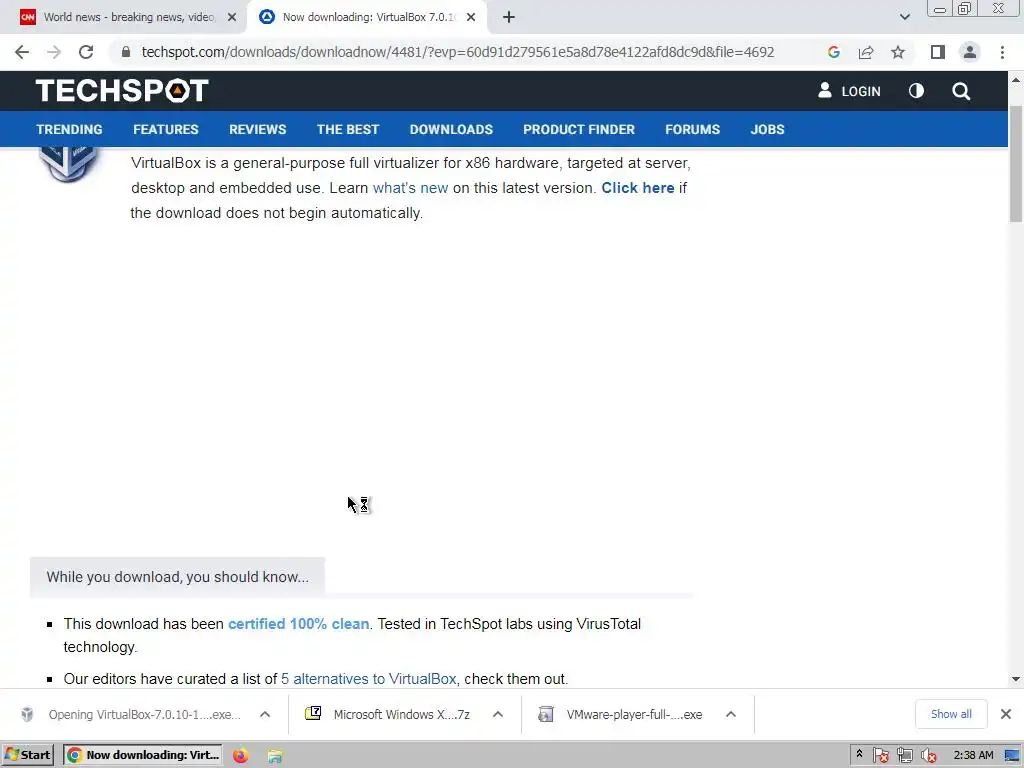This screenshot has width=1024, height=768.
Task: Expand options for VMware download chevron
Action: tap(731, 714)
